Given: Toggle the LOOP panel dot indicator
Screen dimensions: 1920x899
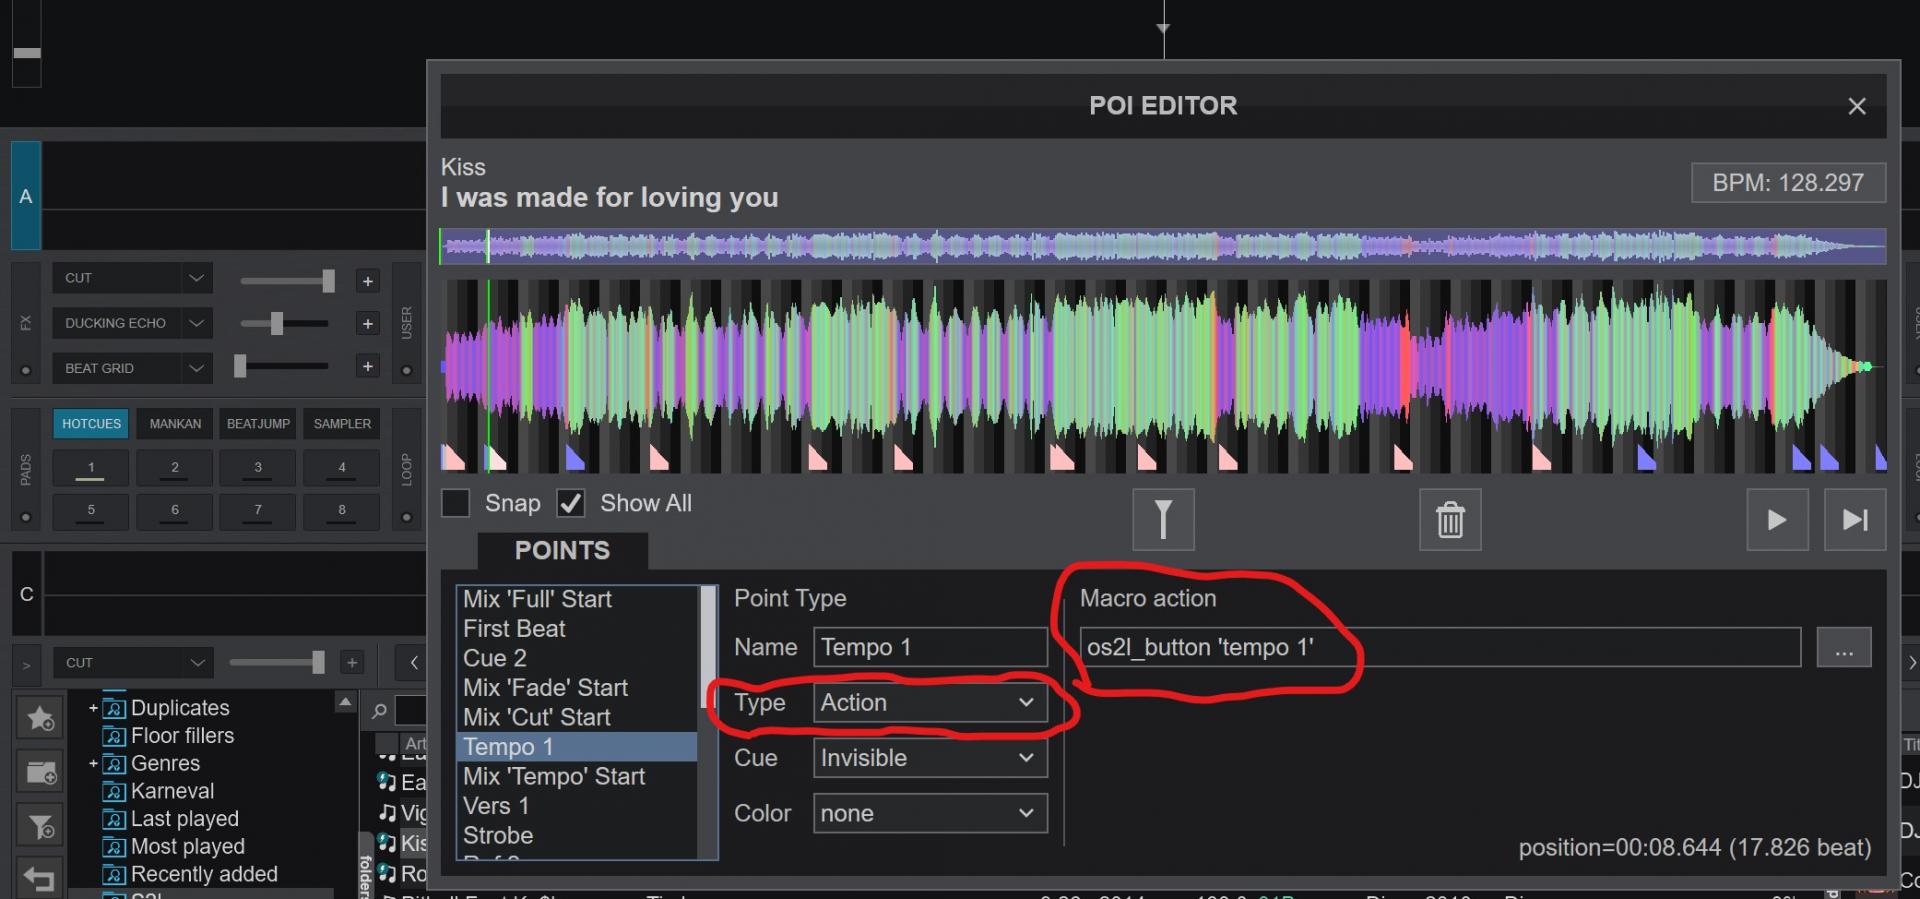Looking at the screenshot, I should pos(406,517).
